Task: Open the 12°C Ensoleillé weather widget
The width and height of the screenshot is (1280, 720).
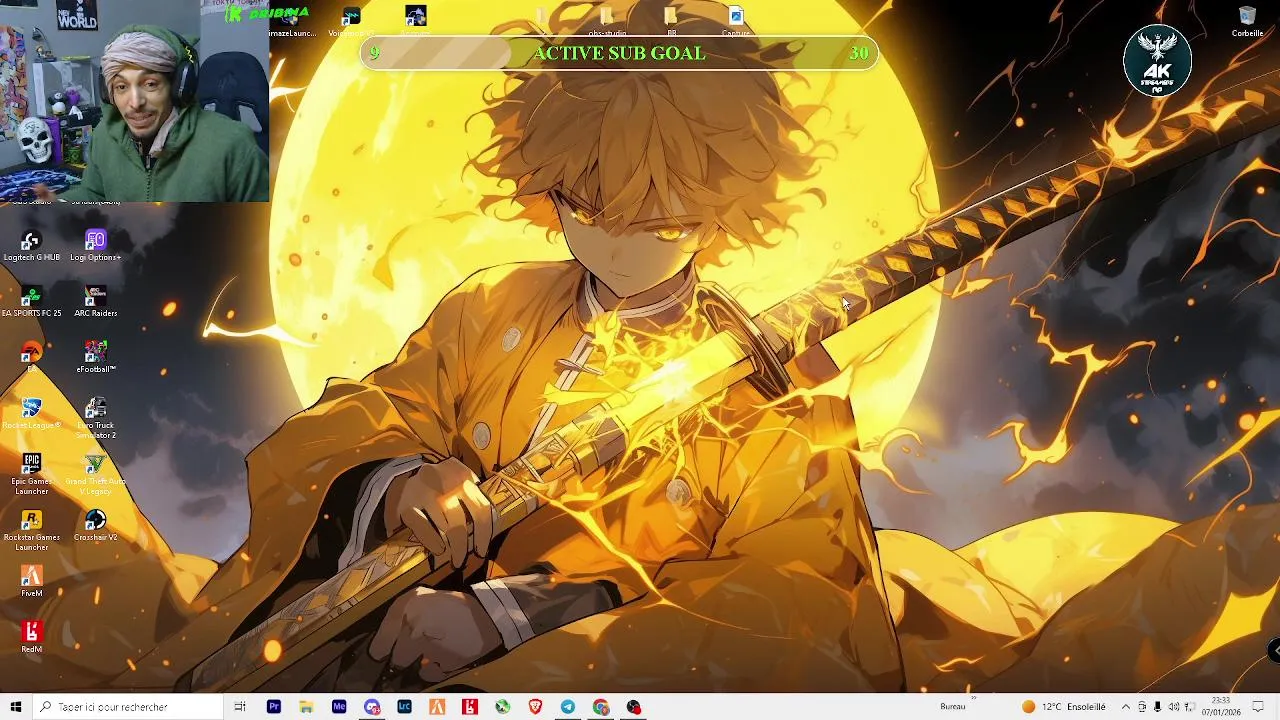Action: pyautogui.click(x=1062, y=707)
